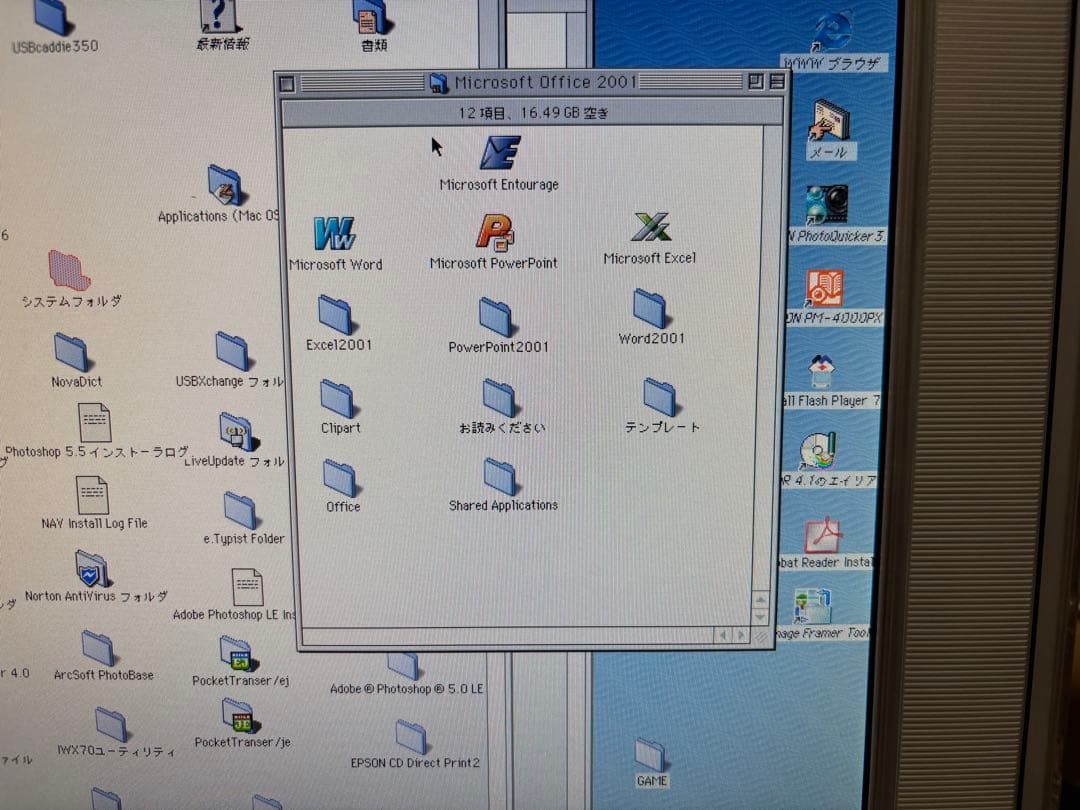
Task: Open the Clipart folder
Action: click(x=338, y=399)
